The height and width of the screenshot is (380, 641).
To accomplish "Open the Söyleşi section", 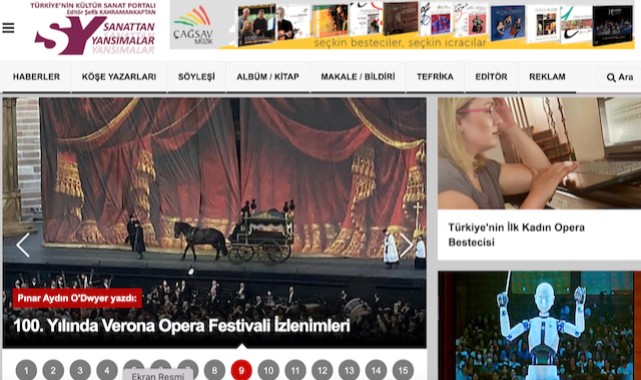I will [196, 77].
